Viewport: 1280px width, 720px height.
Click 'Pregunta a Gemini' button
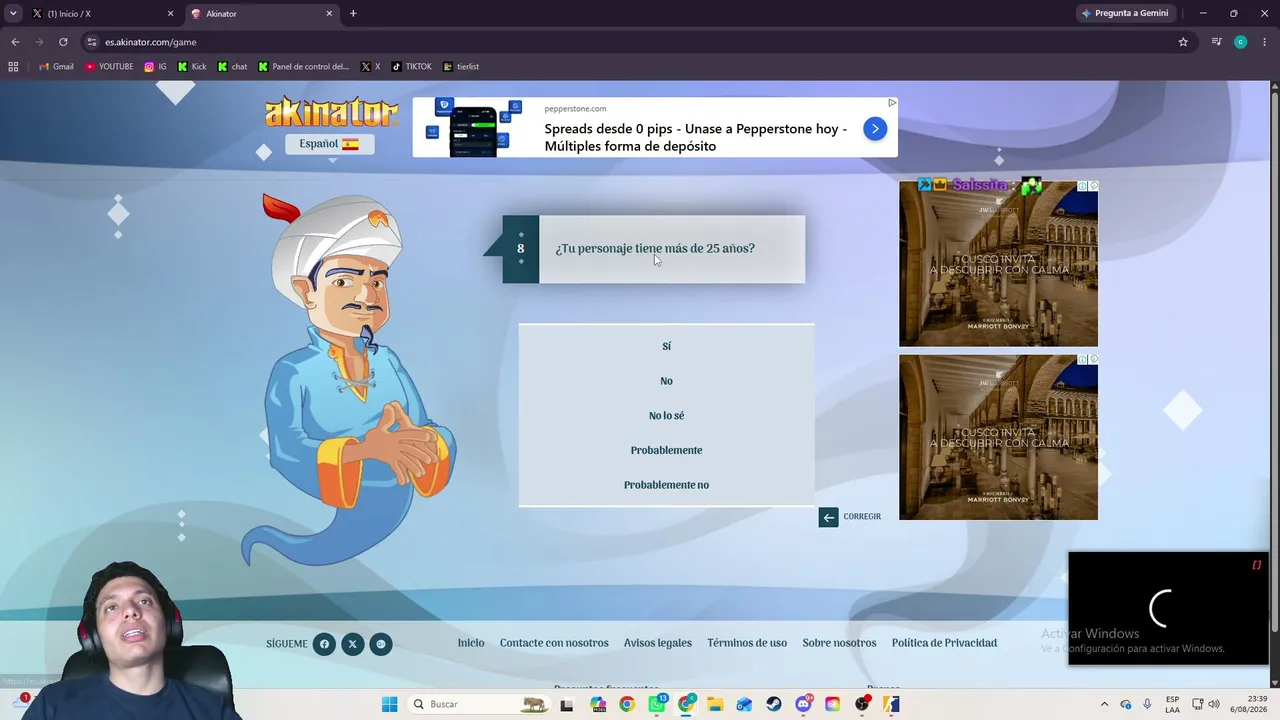pyautogui.click(x=1124, y=14)
